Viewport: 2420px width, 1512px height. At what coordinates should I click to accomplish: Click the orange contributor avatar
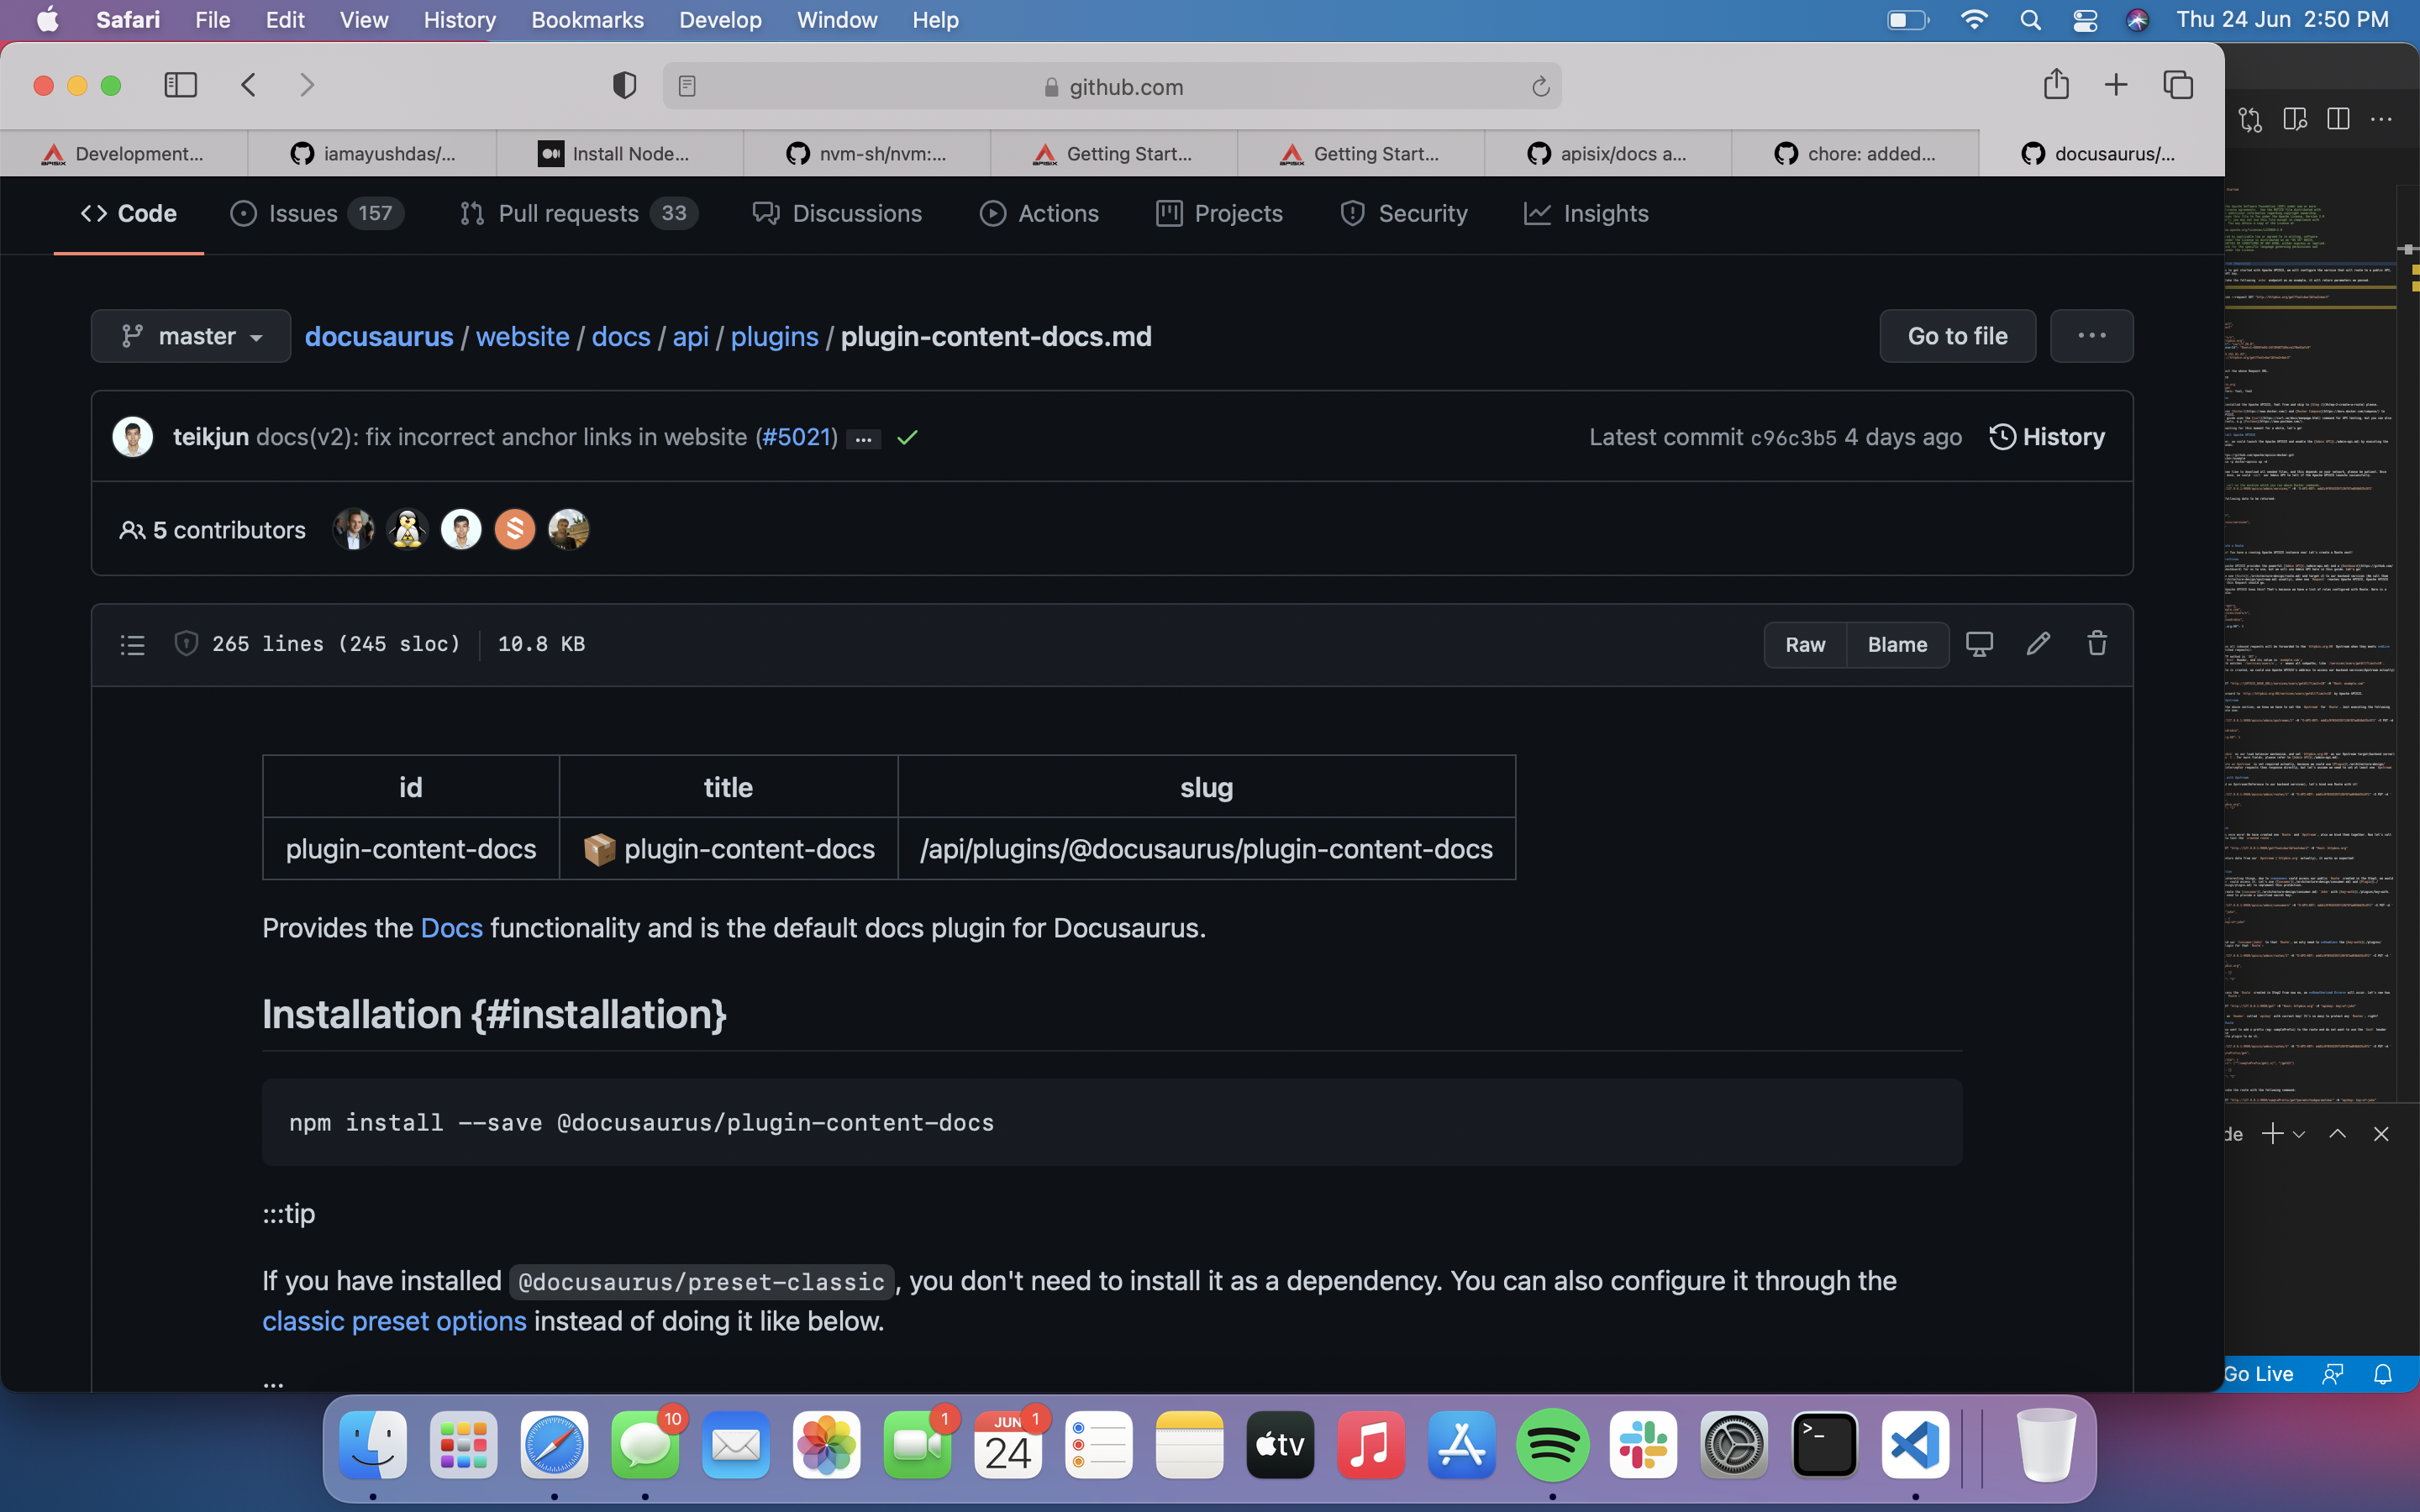point(515,529)
